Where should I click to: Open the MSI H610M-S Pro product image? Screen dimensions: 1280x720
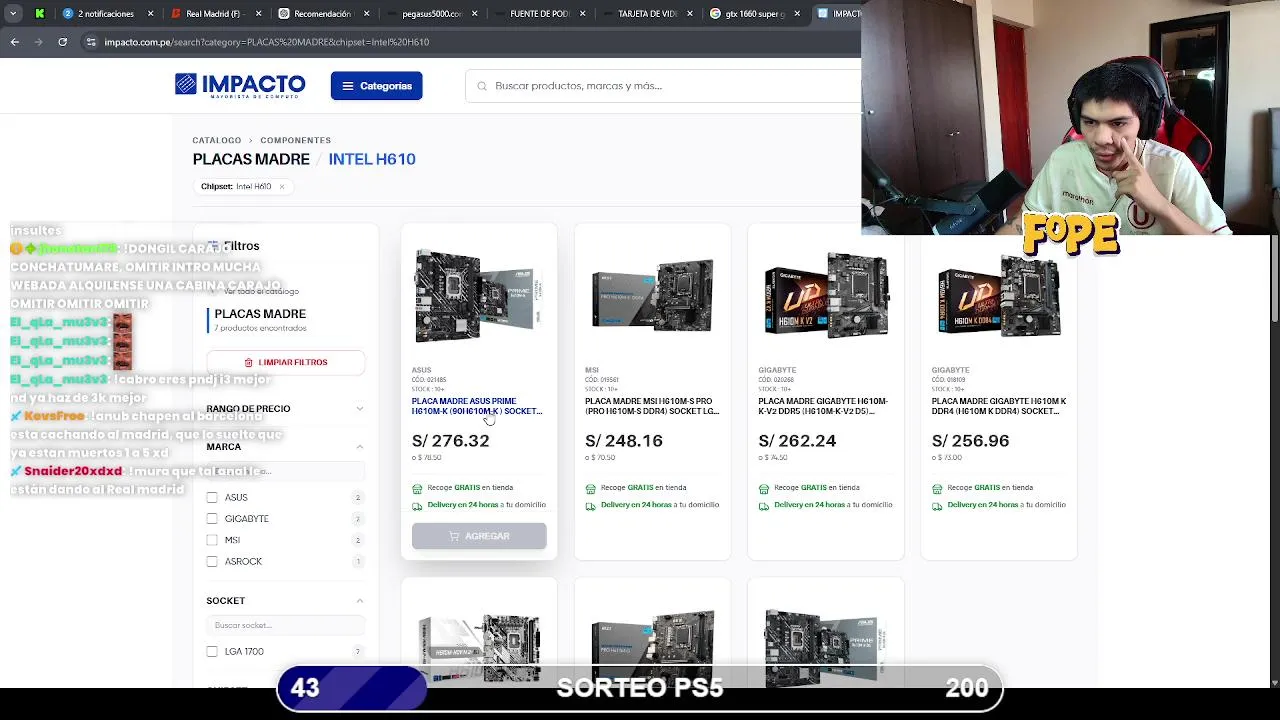point(652,296)
